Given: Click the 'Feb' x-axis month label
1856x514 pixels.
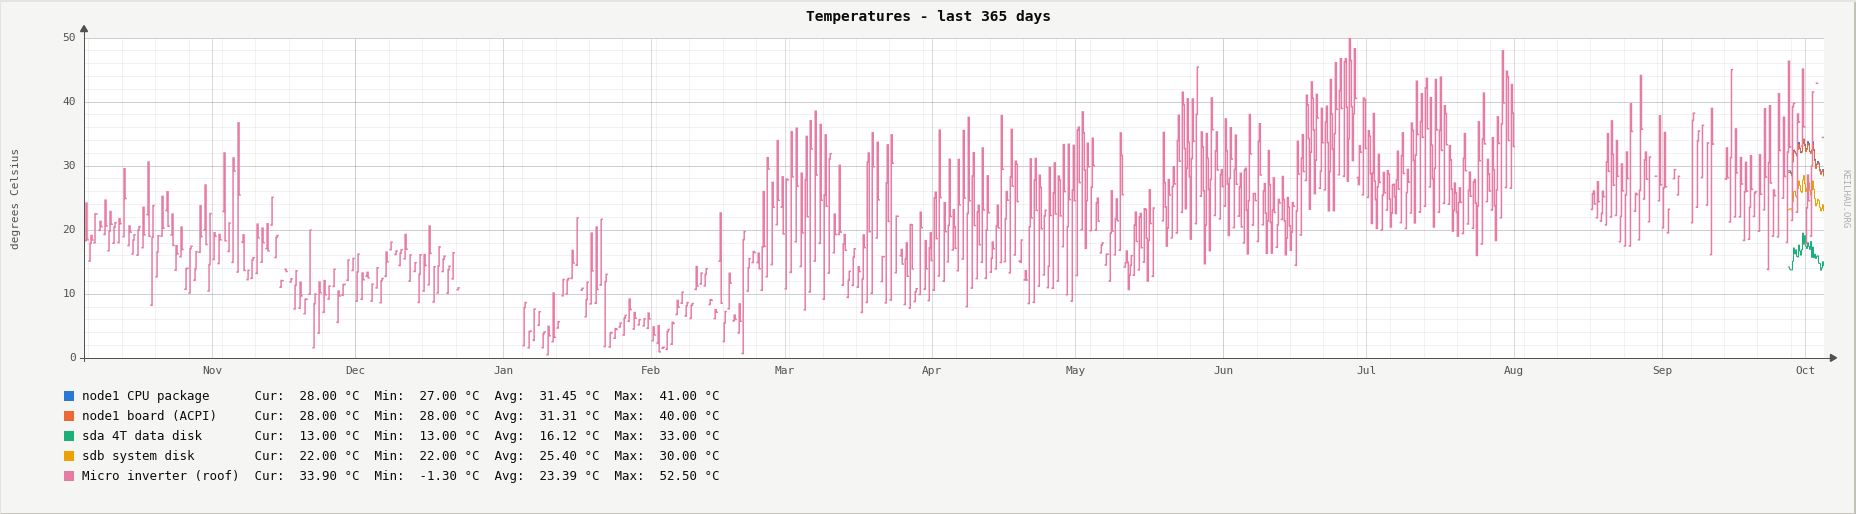Looking at the screenshot, I should 651,371.
